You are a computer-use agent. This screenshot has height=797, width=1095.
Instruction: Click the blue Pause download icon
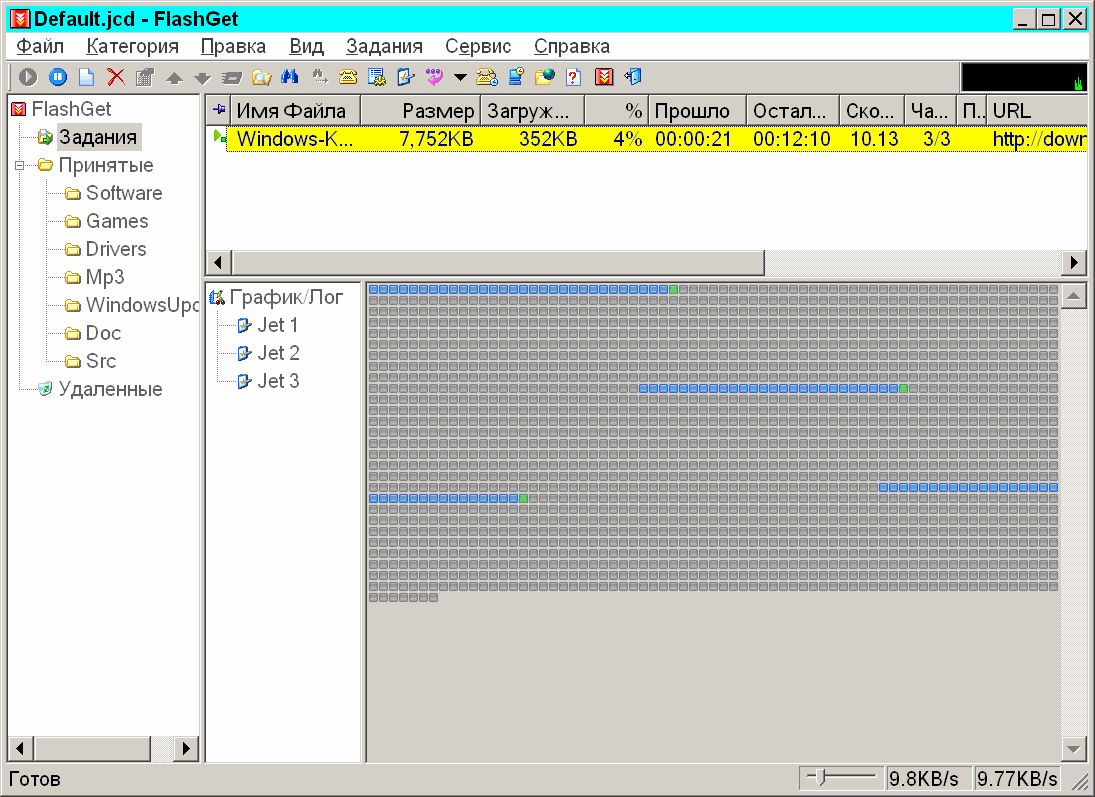tap(58, 77)
